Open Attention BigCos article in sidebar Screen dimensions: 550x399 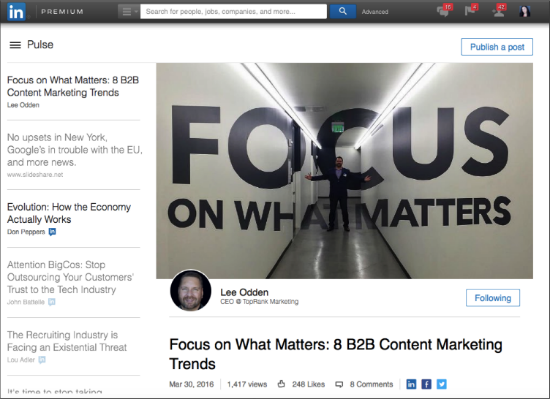(70, 277)
